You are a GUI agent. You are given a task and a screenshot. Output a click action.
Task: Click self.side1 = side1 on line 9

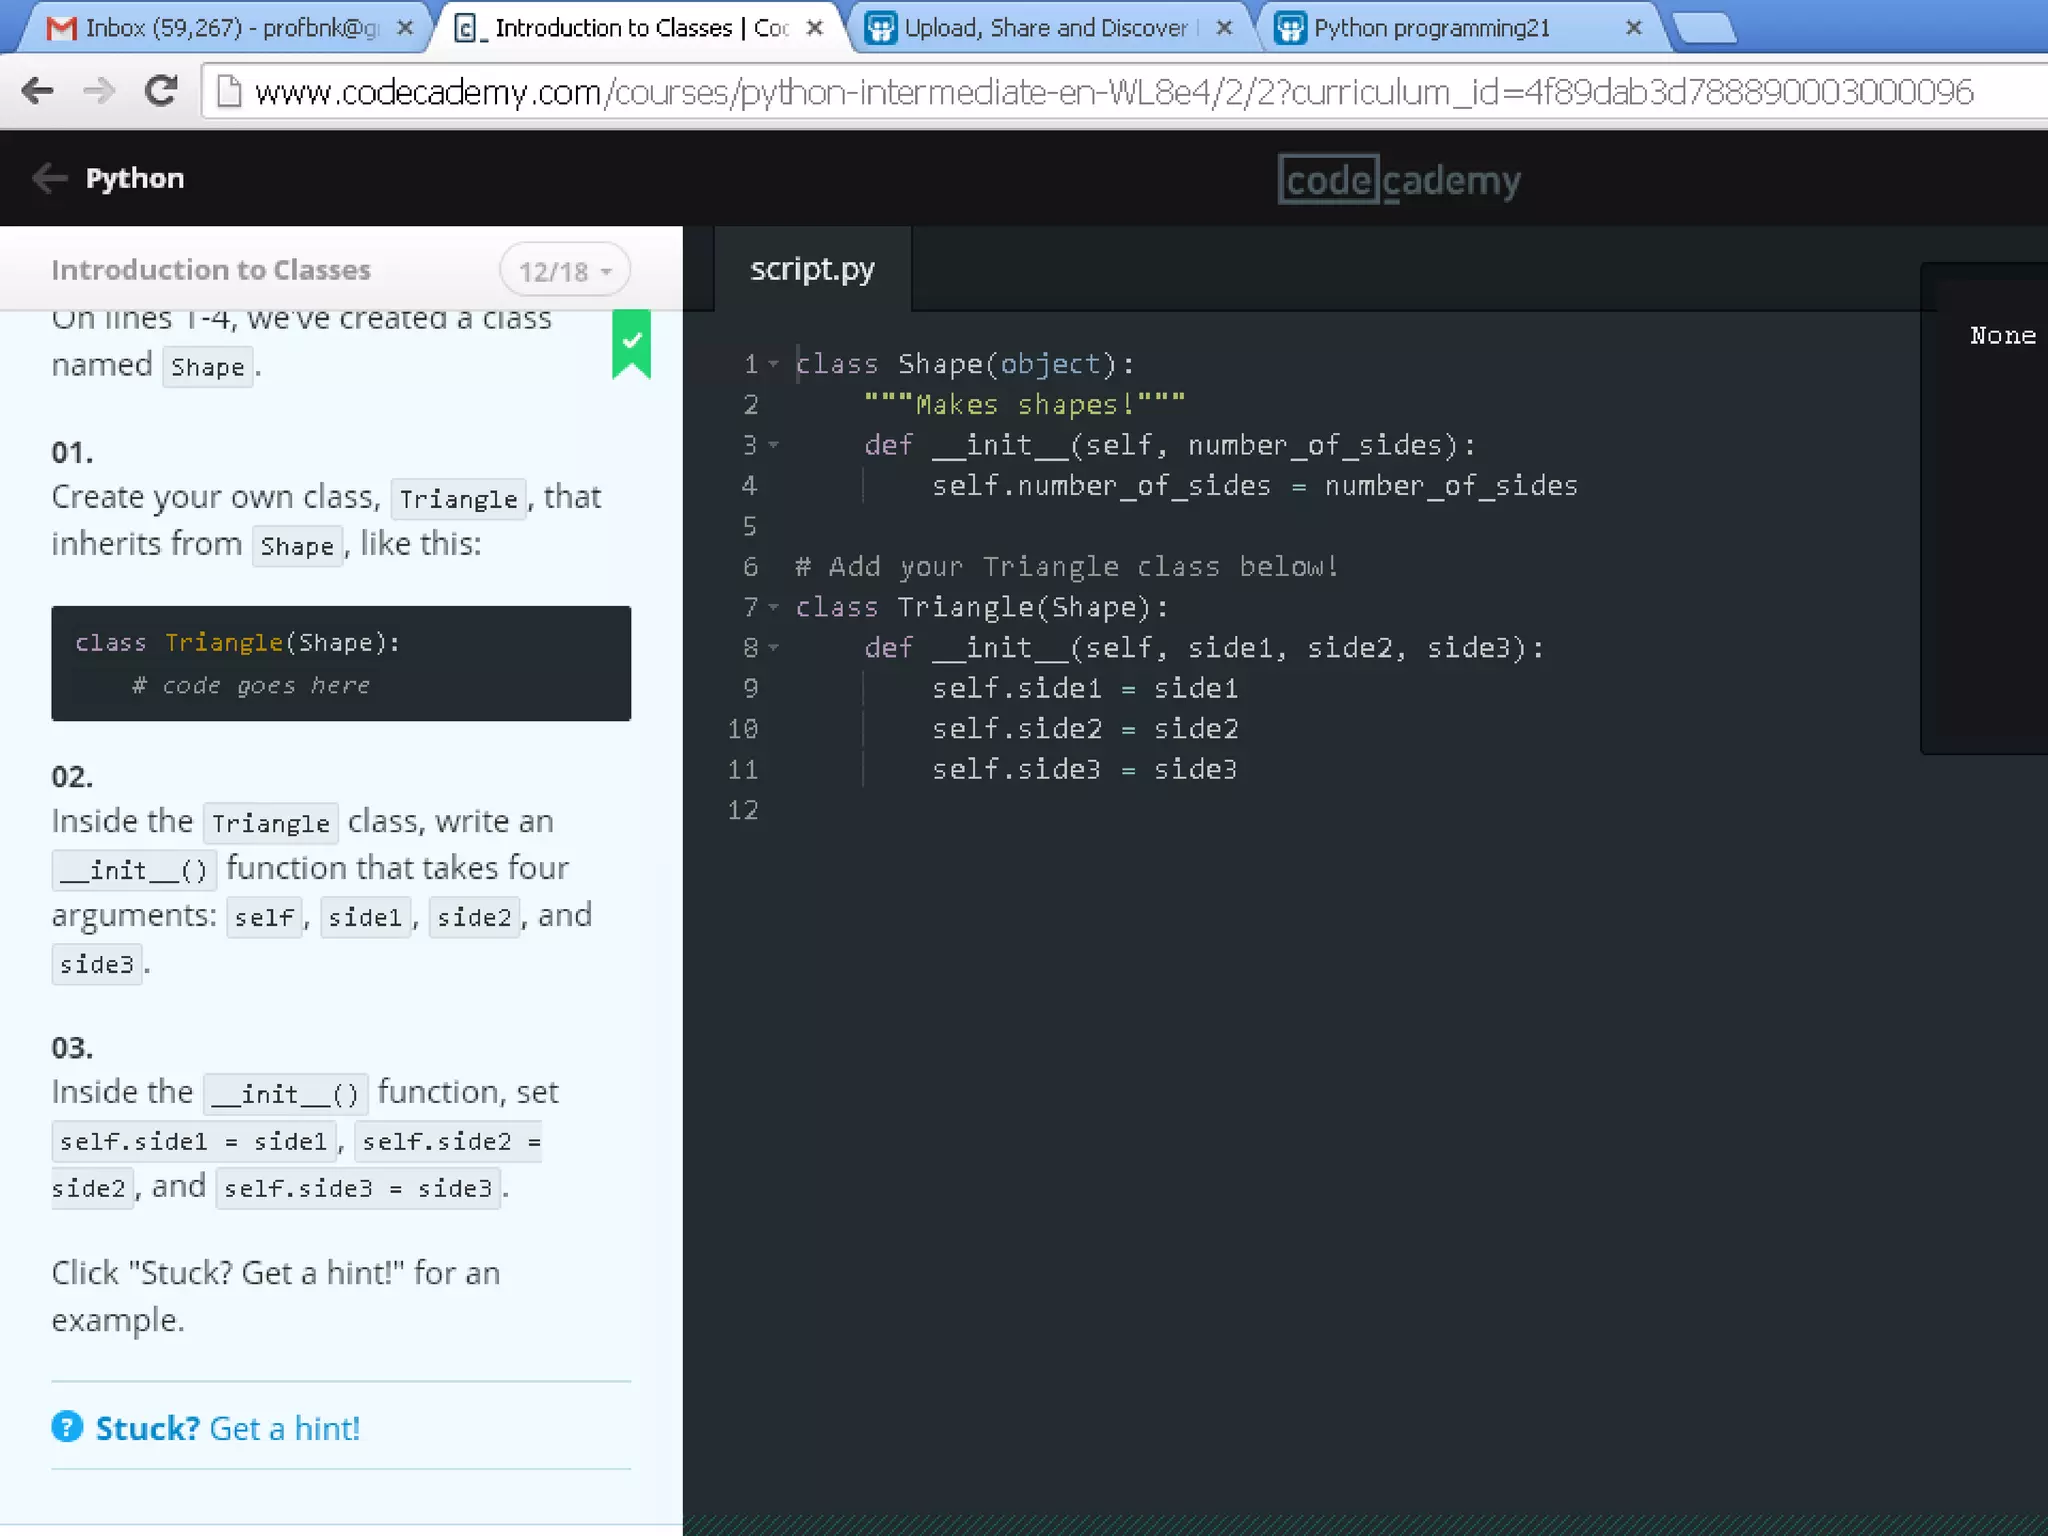1085,688
